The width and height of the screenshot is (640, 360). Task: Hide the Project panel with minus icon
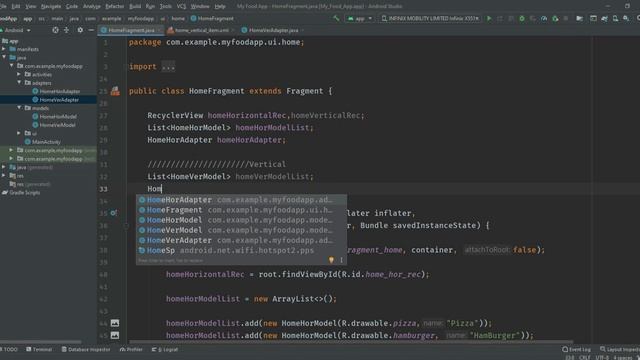pyautogui.click(x=91, y=30)
